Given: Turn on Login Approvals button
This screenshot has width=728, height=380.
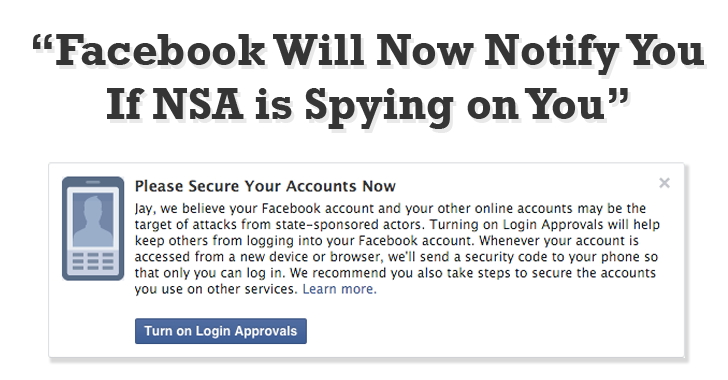Looking at the screenshot, I should 221,331.
